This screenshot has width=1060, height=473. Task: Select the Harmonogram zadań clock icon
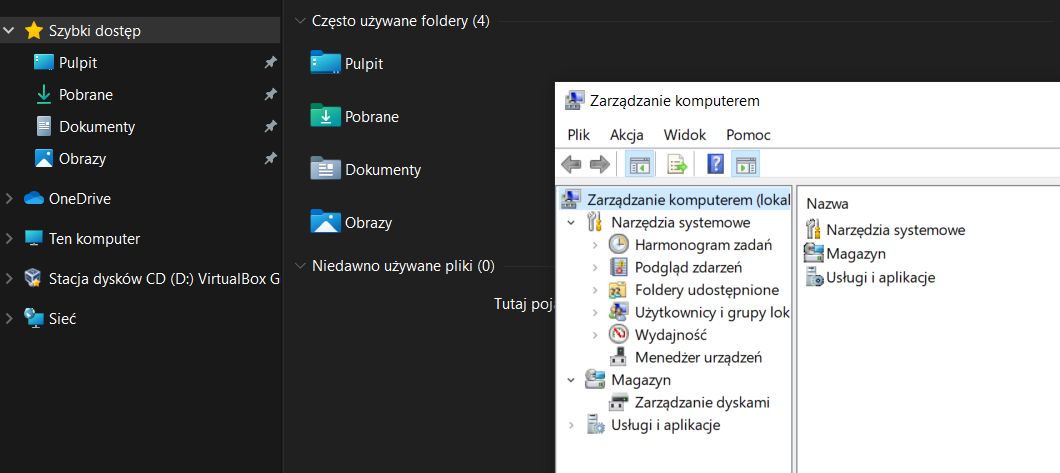tap(619, 245)
